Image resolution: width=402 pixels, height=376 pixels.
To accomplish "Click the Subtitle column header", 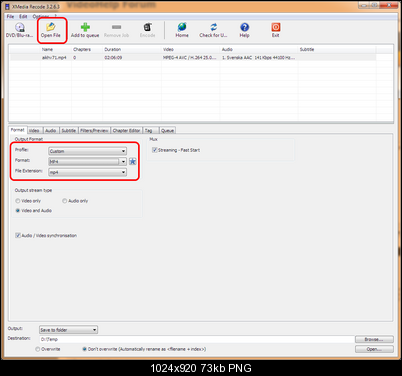I will [337, 49].
